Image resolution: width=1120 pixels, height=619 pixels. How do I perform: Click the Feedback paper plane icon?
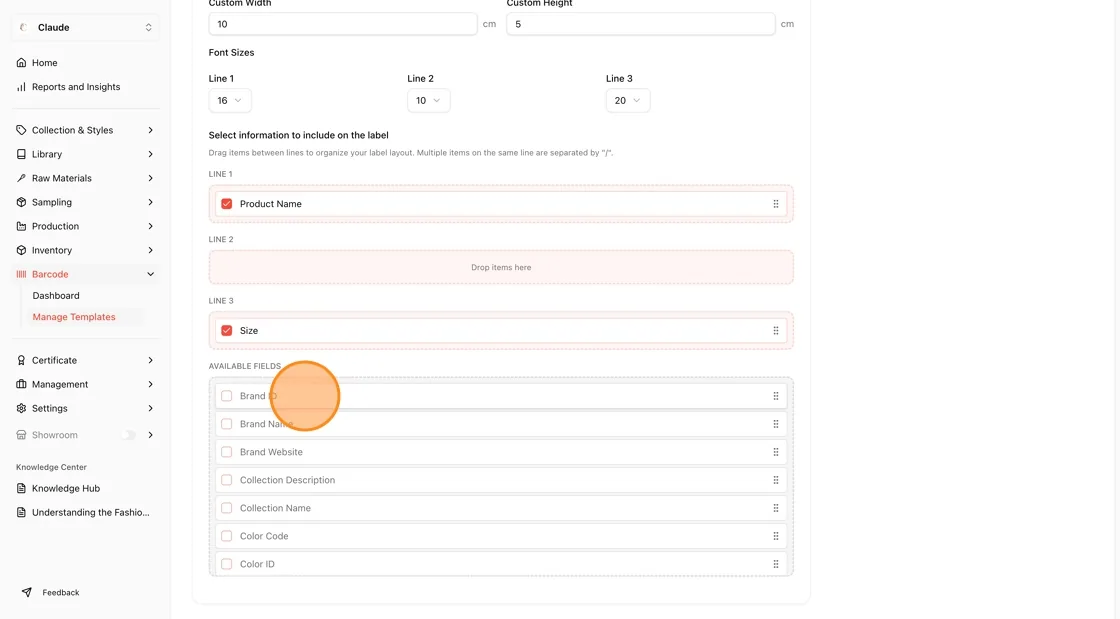tap(27, 593)
